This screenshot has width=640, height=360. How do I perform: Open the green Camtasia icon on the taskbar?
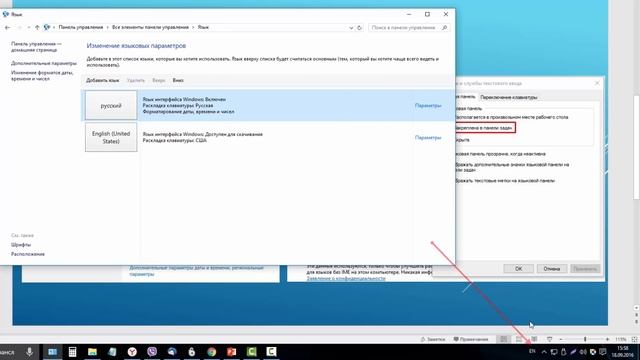click(x=251, y=351)
